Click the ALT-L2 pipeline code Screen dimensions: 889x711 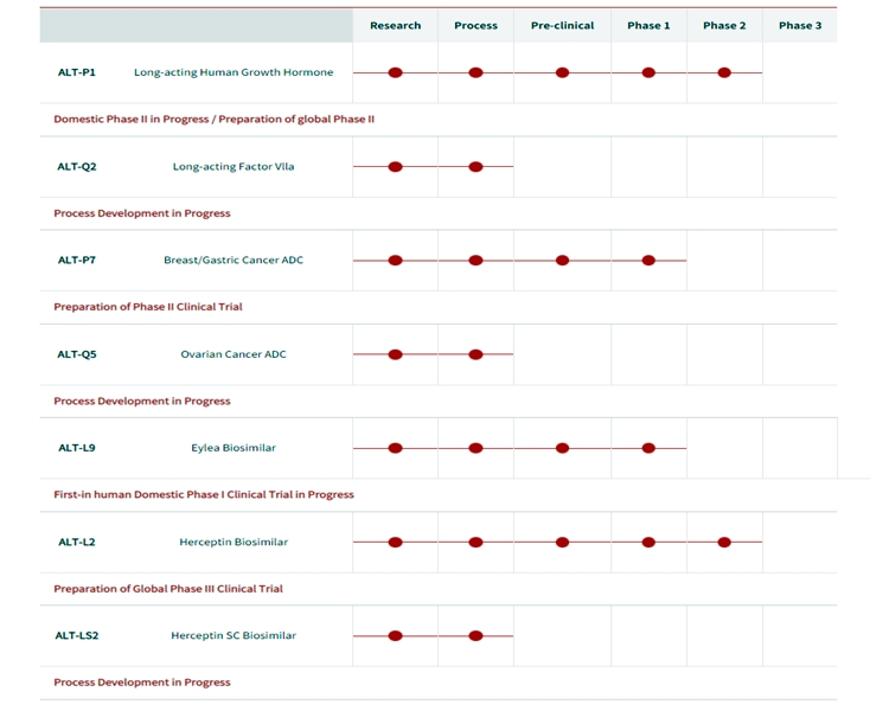(77, 542)
